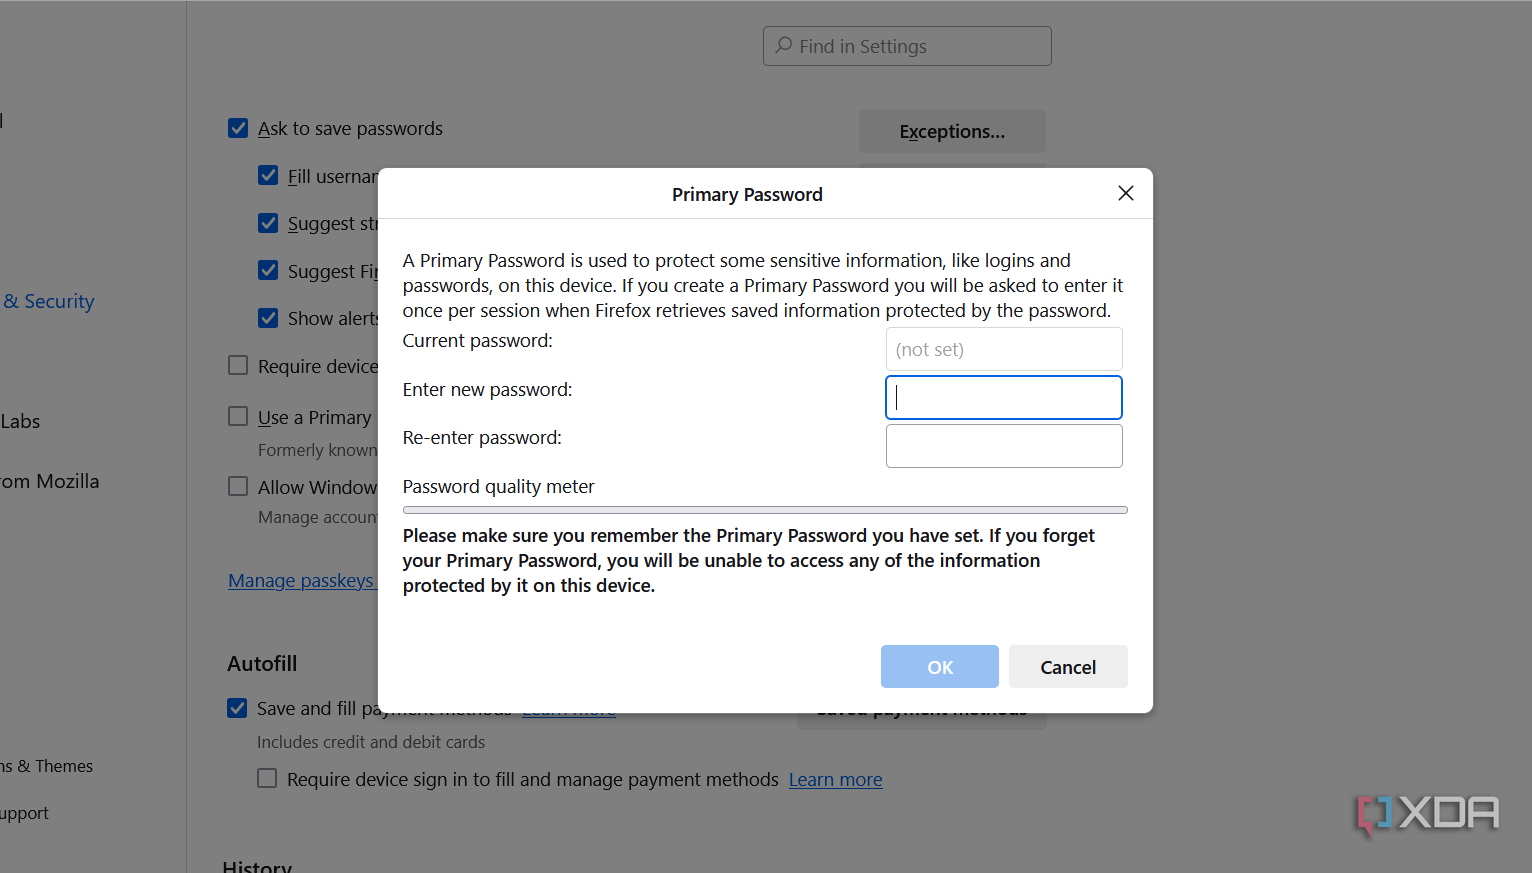Image resolution: width=1532 pixels, height=873 pixels.
Task: Uncheck Ask to save passwords
Action: (x=237, y=128)
